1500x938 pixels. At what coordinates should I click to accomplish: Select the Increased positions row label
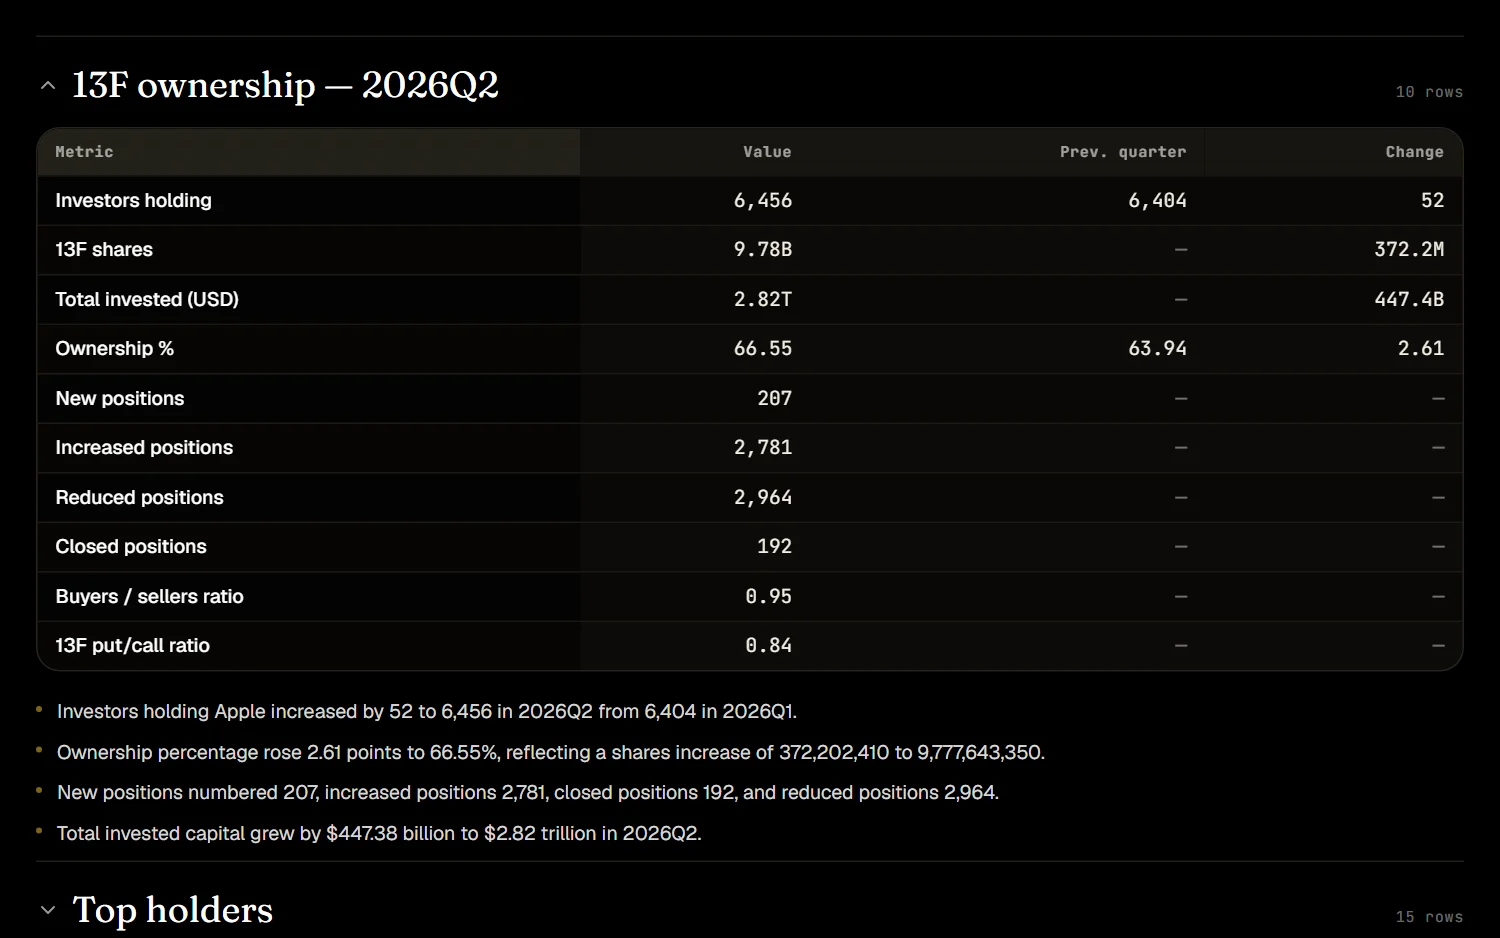[x=144, y=448]
